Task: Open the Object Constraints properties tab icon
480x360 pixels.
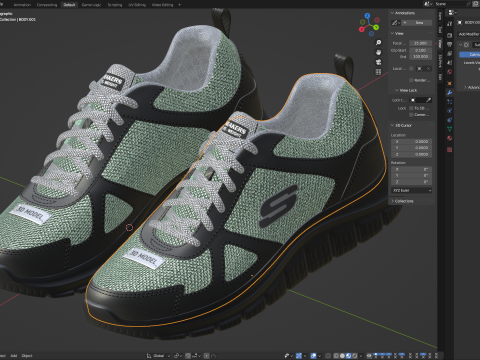Action: coord(450,120)
